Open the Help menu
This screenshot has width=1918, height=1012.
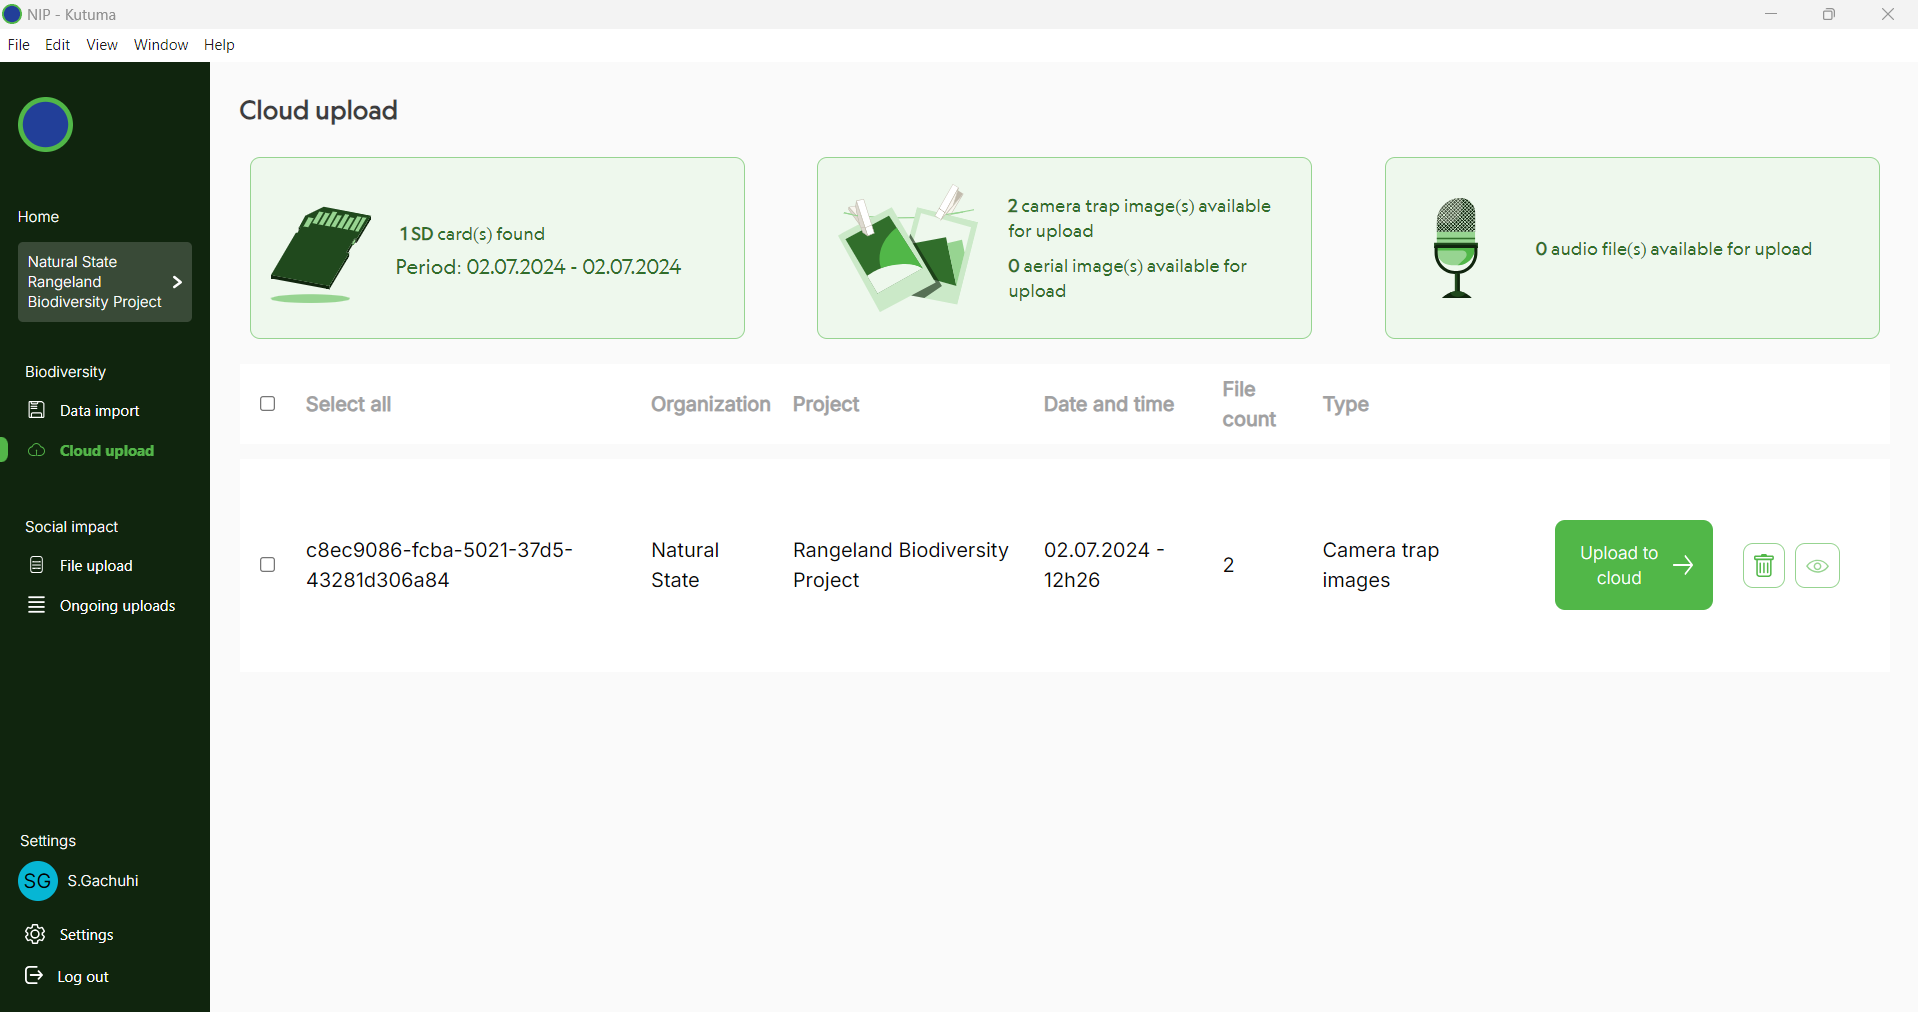(219, 45)
